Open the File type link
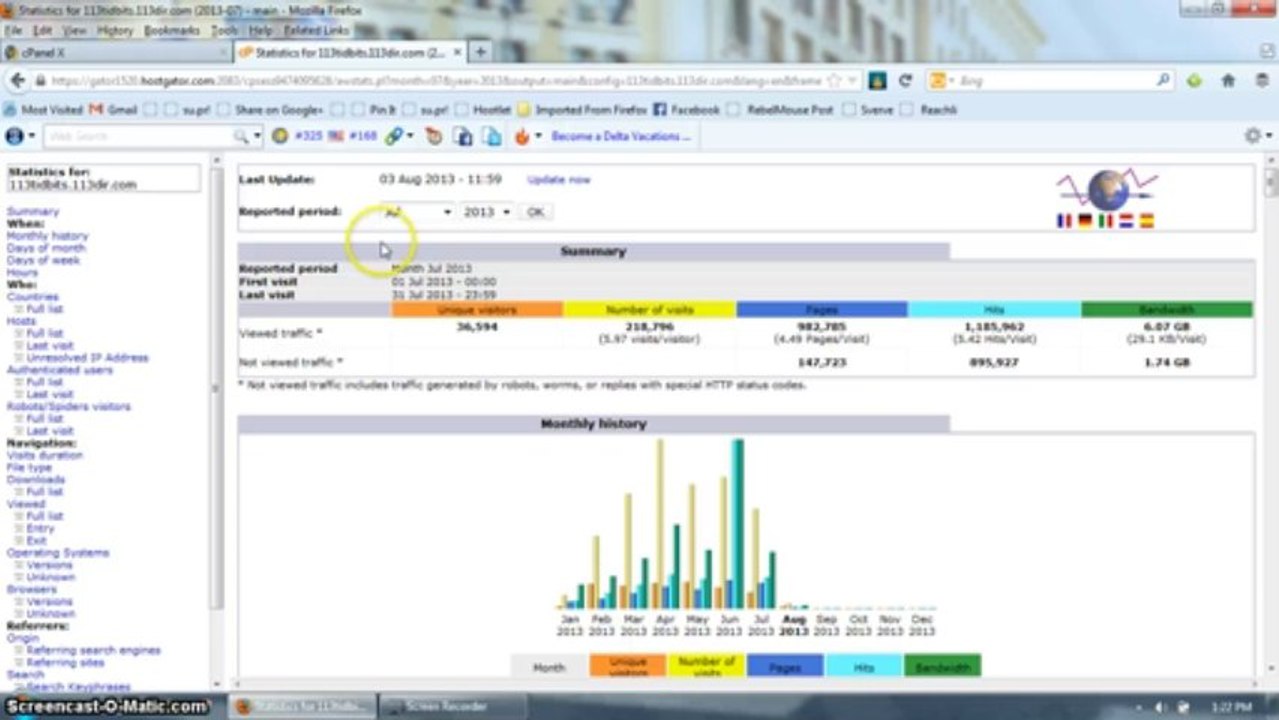The image size is (1279, 720). [29, 467]
